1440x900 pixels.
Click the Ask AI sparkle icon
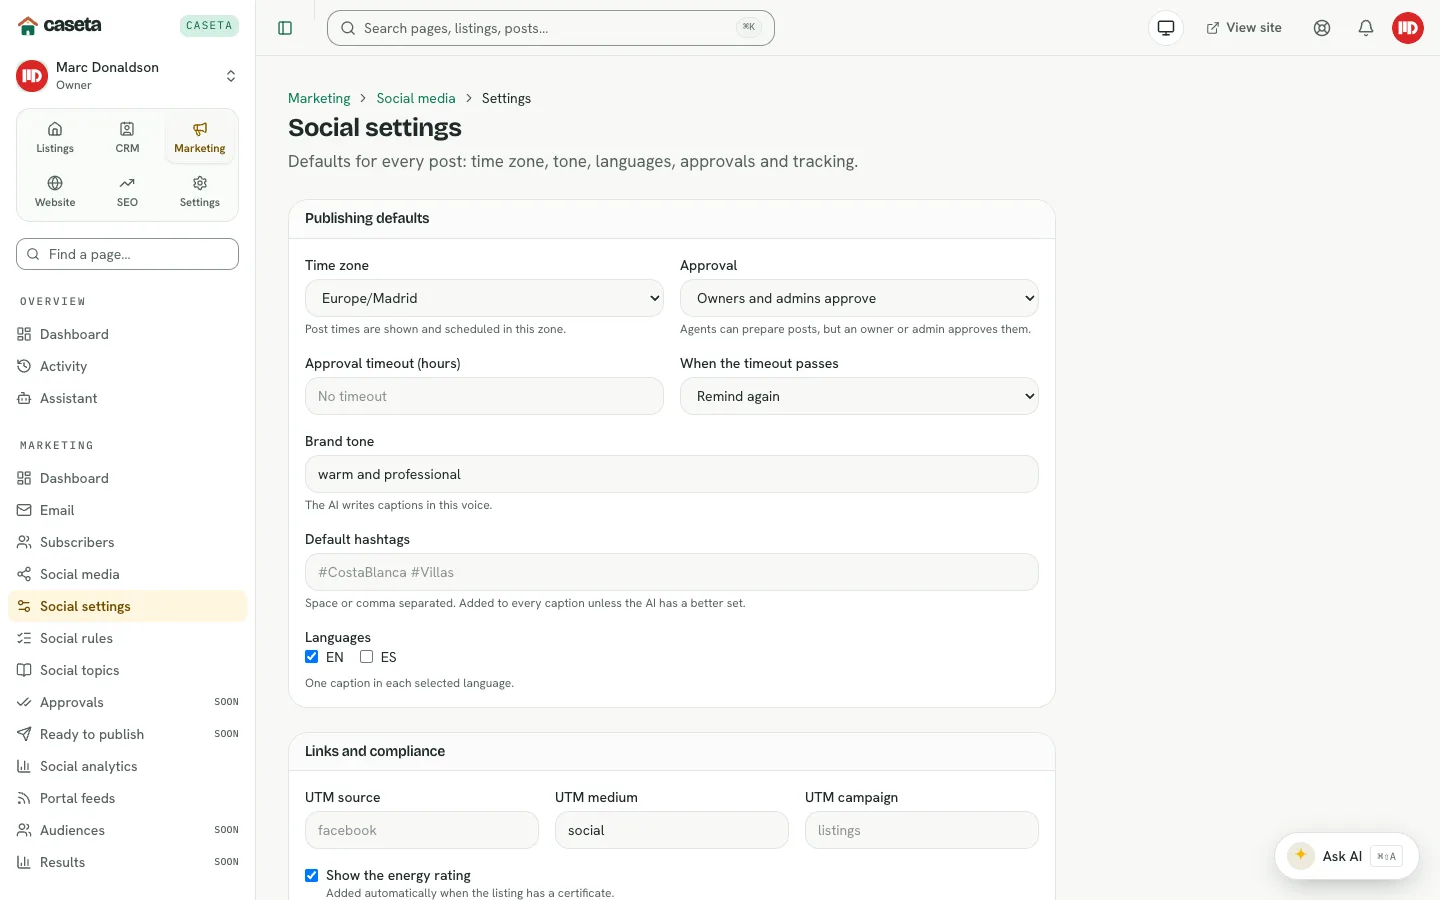1301,856
